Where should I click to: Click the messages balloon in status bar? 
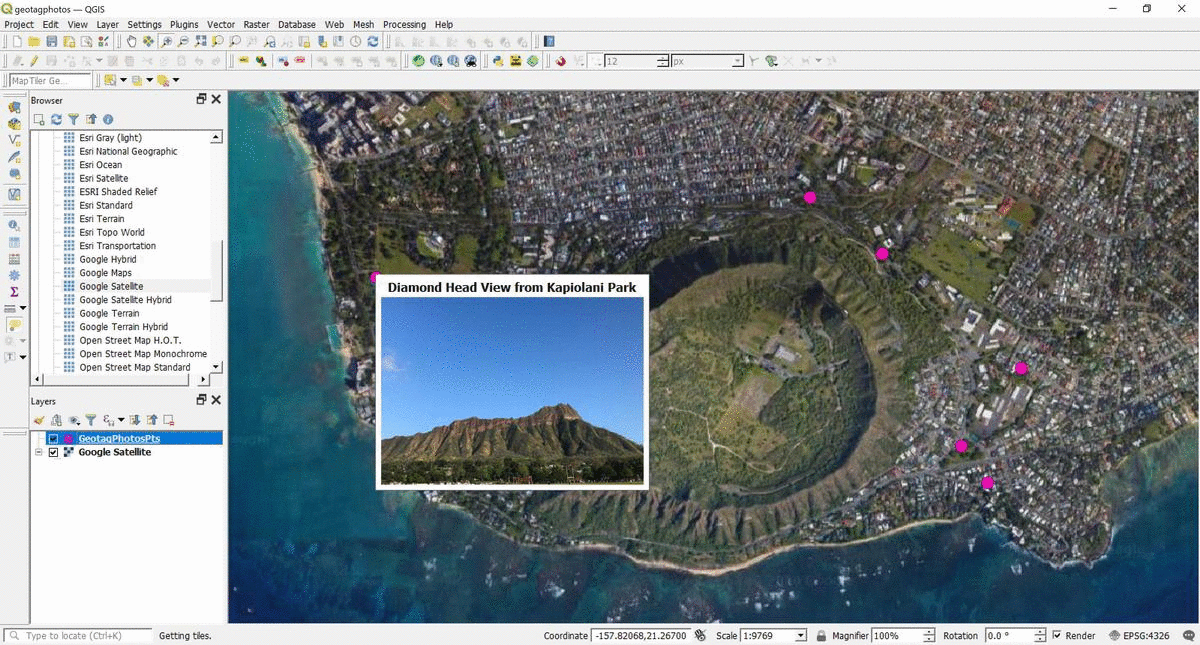[x=1188, y=635]
